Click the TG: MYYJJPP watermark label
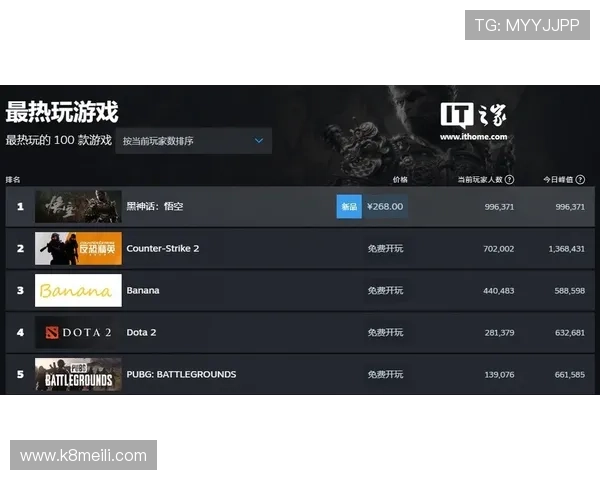 pyautogui.click(x=527, y=24)
